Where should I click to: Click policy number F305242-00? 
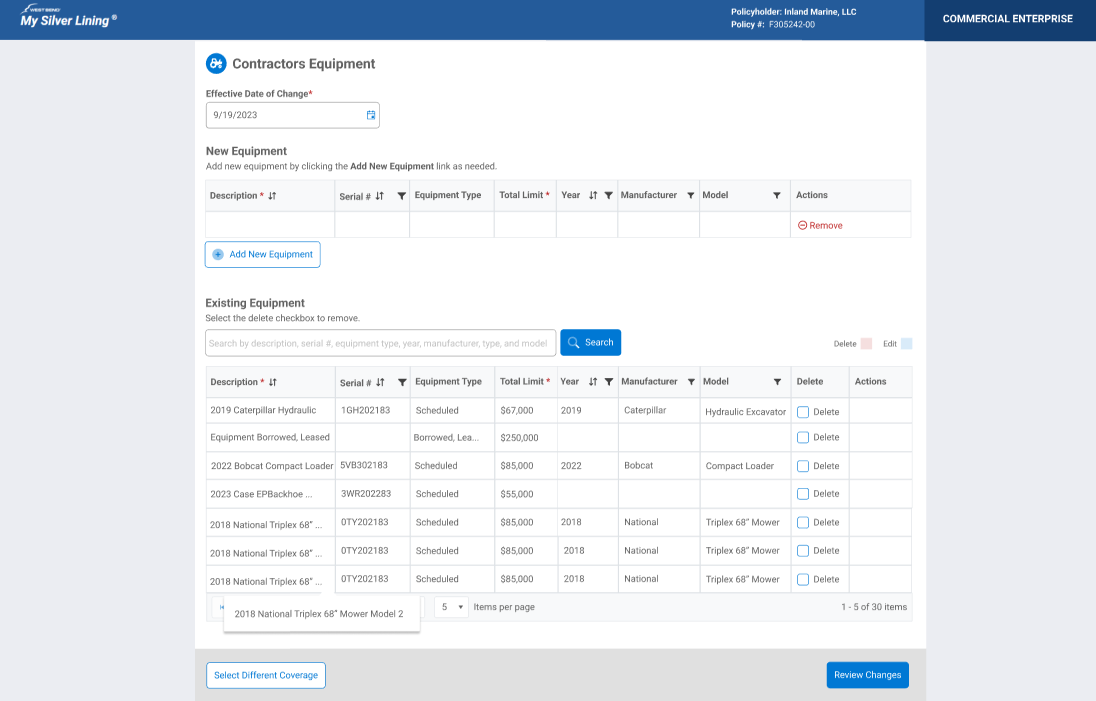pyautogui.click(x=792, y=24)
